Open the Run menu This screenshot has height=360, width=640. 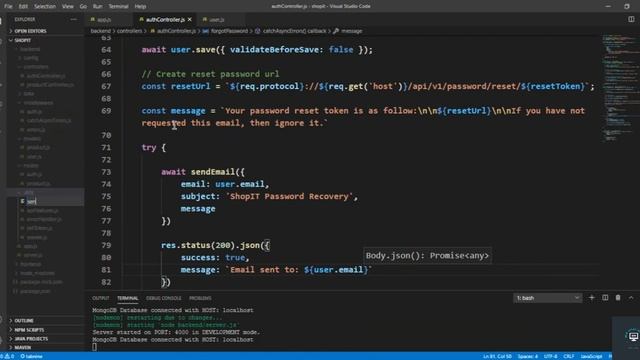pyautogui.click(x=98, y=7)
